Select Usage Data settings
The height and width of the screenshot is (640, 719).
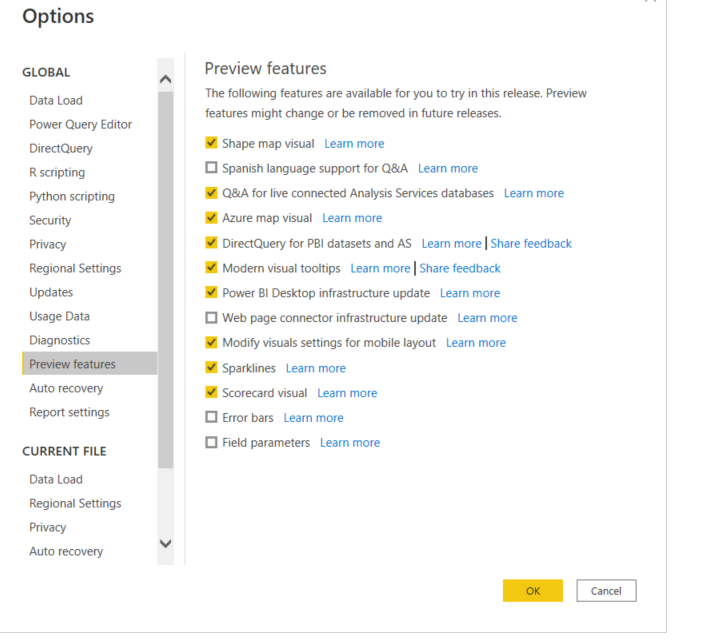(x=59, y=316)
